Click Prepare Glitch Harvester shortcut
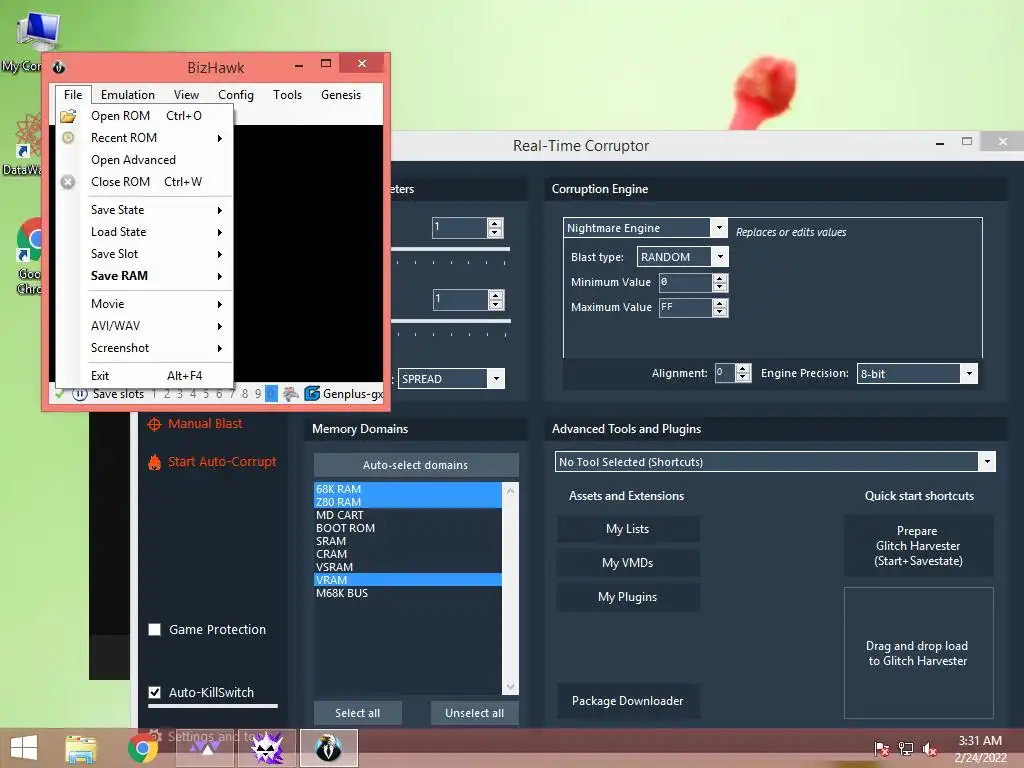This screenshot has height=768, width=1024. tap(918, 547)
